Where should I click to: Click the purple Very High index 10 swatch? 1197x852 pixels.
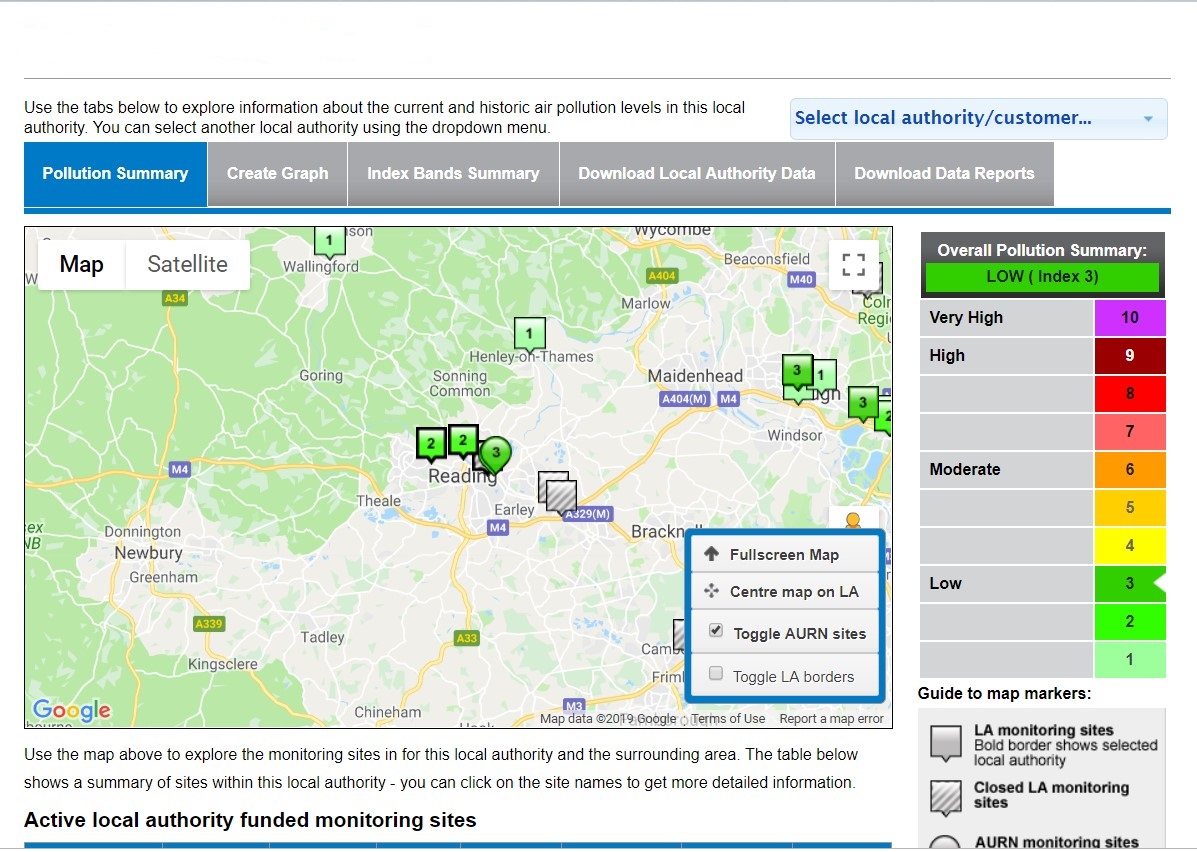tap(1129, 318)
